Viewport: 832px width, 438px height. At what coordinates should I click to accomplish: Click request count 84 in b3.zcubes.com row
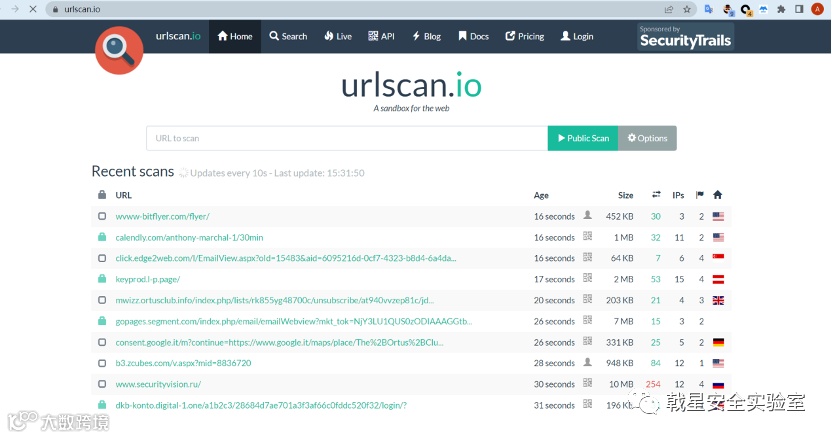(656, 363)
